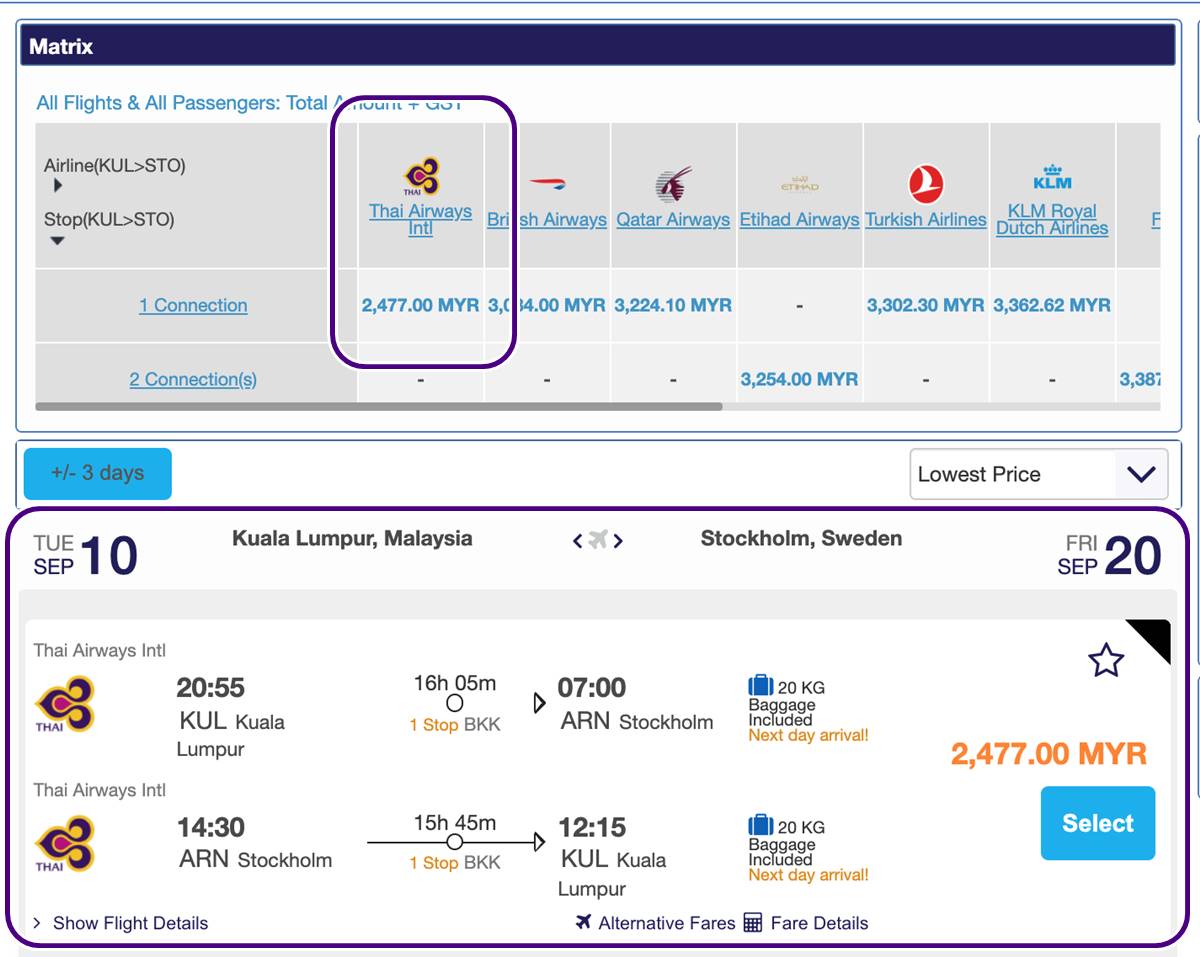Viewport: 1200px width, 957px height.
Task: Click the blue Select button
Action: click(x=1098, y=823)
